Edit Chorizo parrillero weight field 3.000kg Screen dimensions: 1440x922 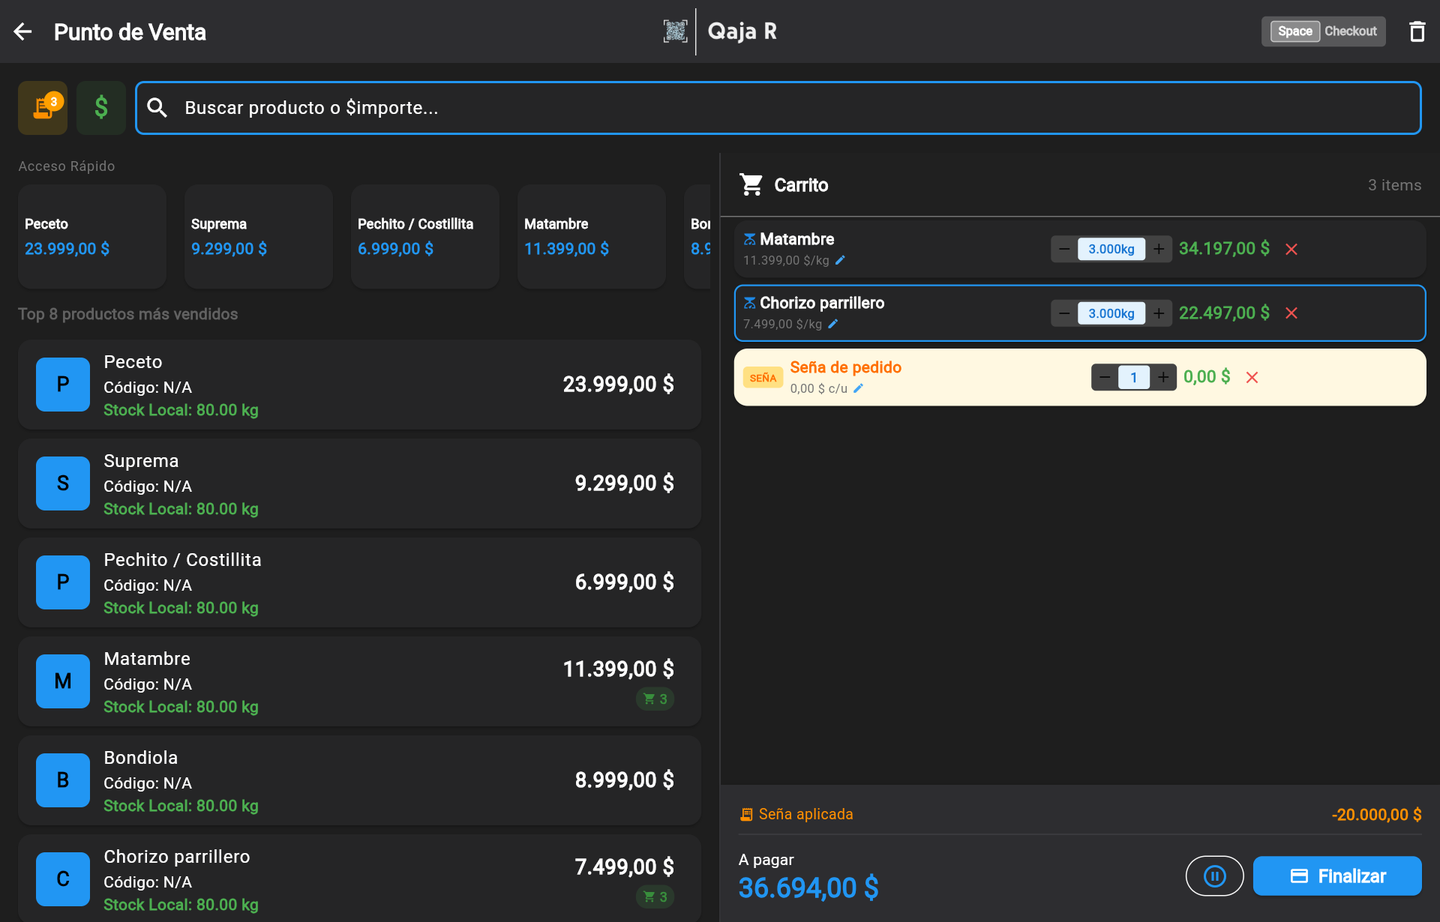point(1111,313)
